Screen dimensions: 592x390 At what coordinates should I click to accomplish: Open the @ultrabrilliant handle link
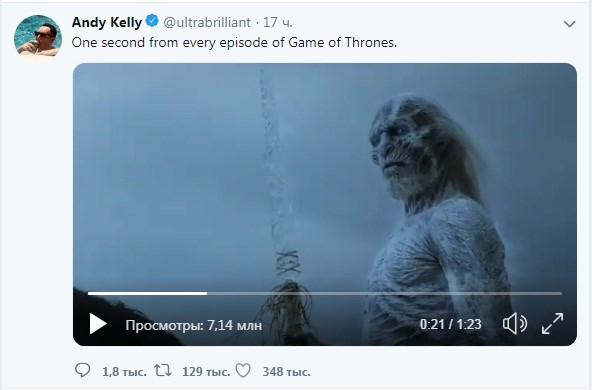[207, 22]
